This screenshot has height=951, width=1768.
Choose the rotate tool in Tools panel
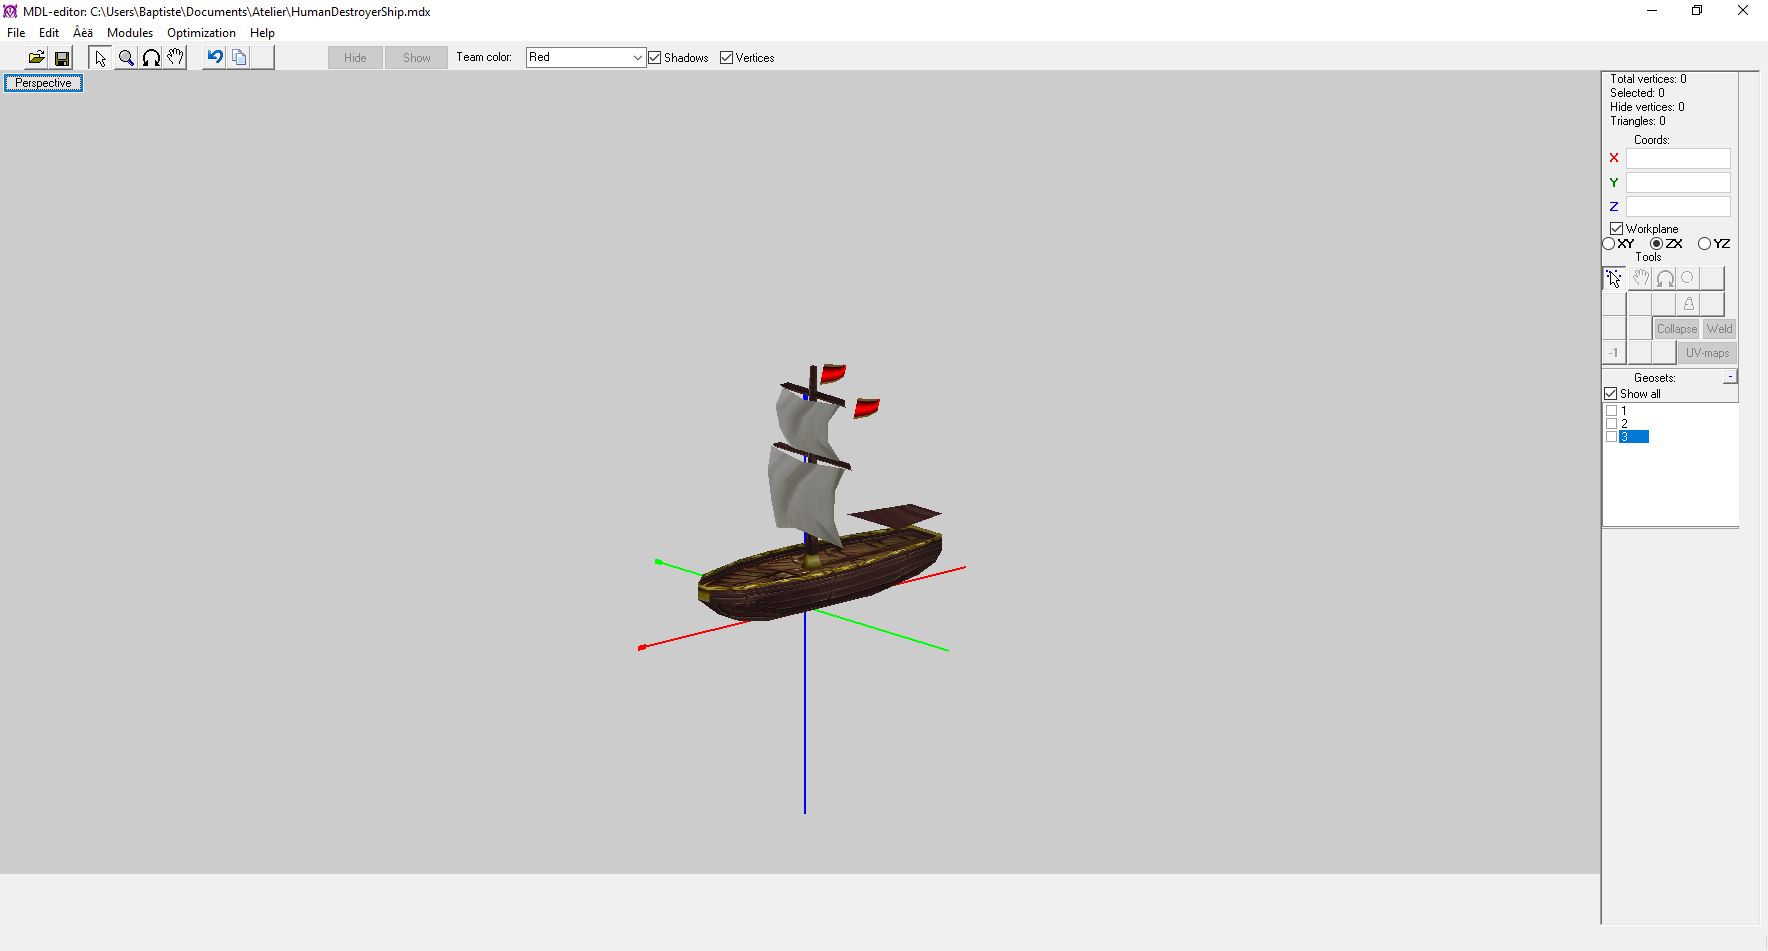pyautogui.click(x=1664, y=278)
